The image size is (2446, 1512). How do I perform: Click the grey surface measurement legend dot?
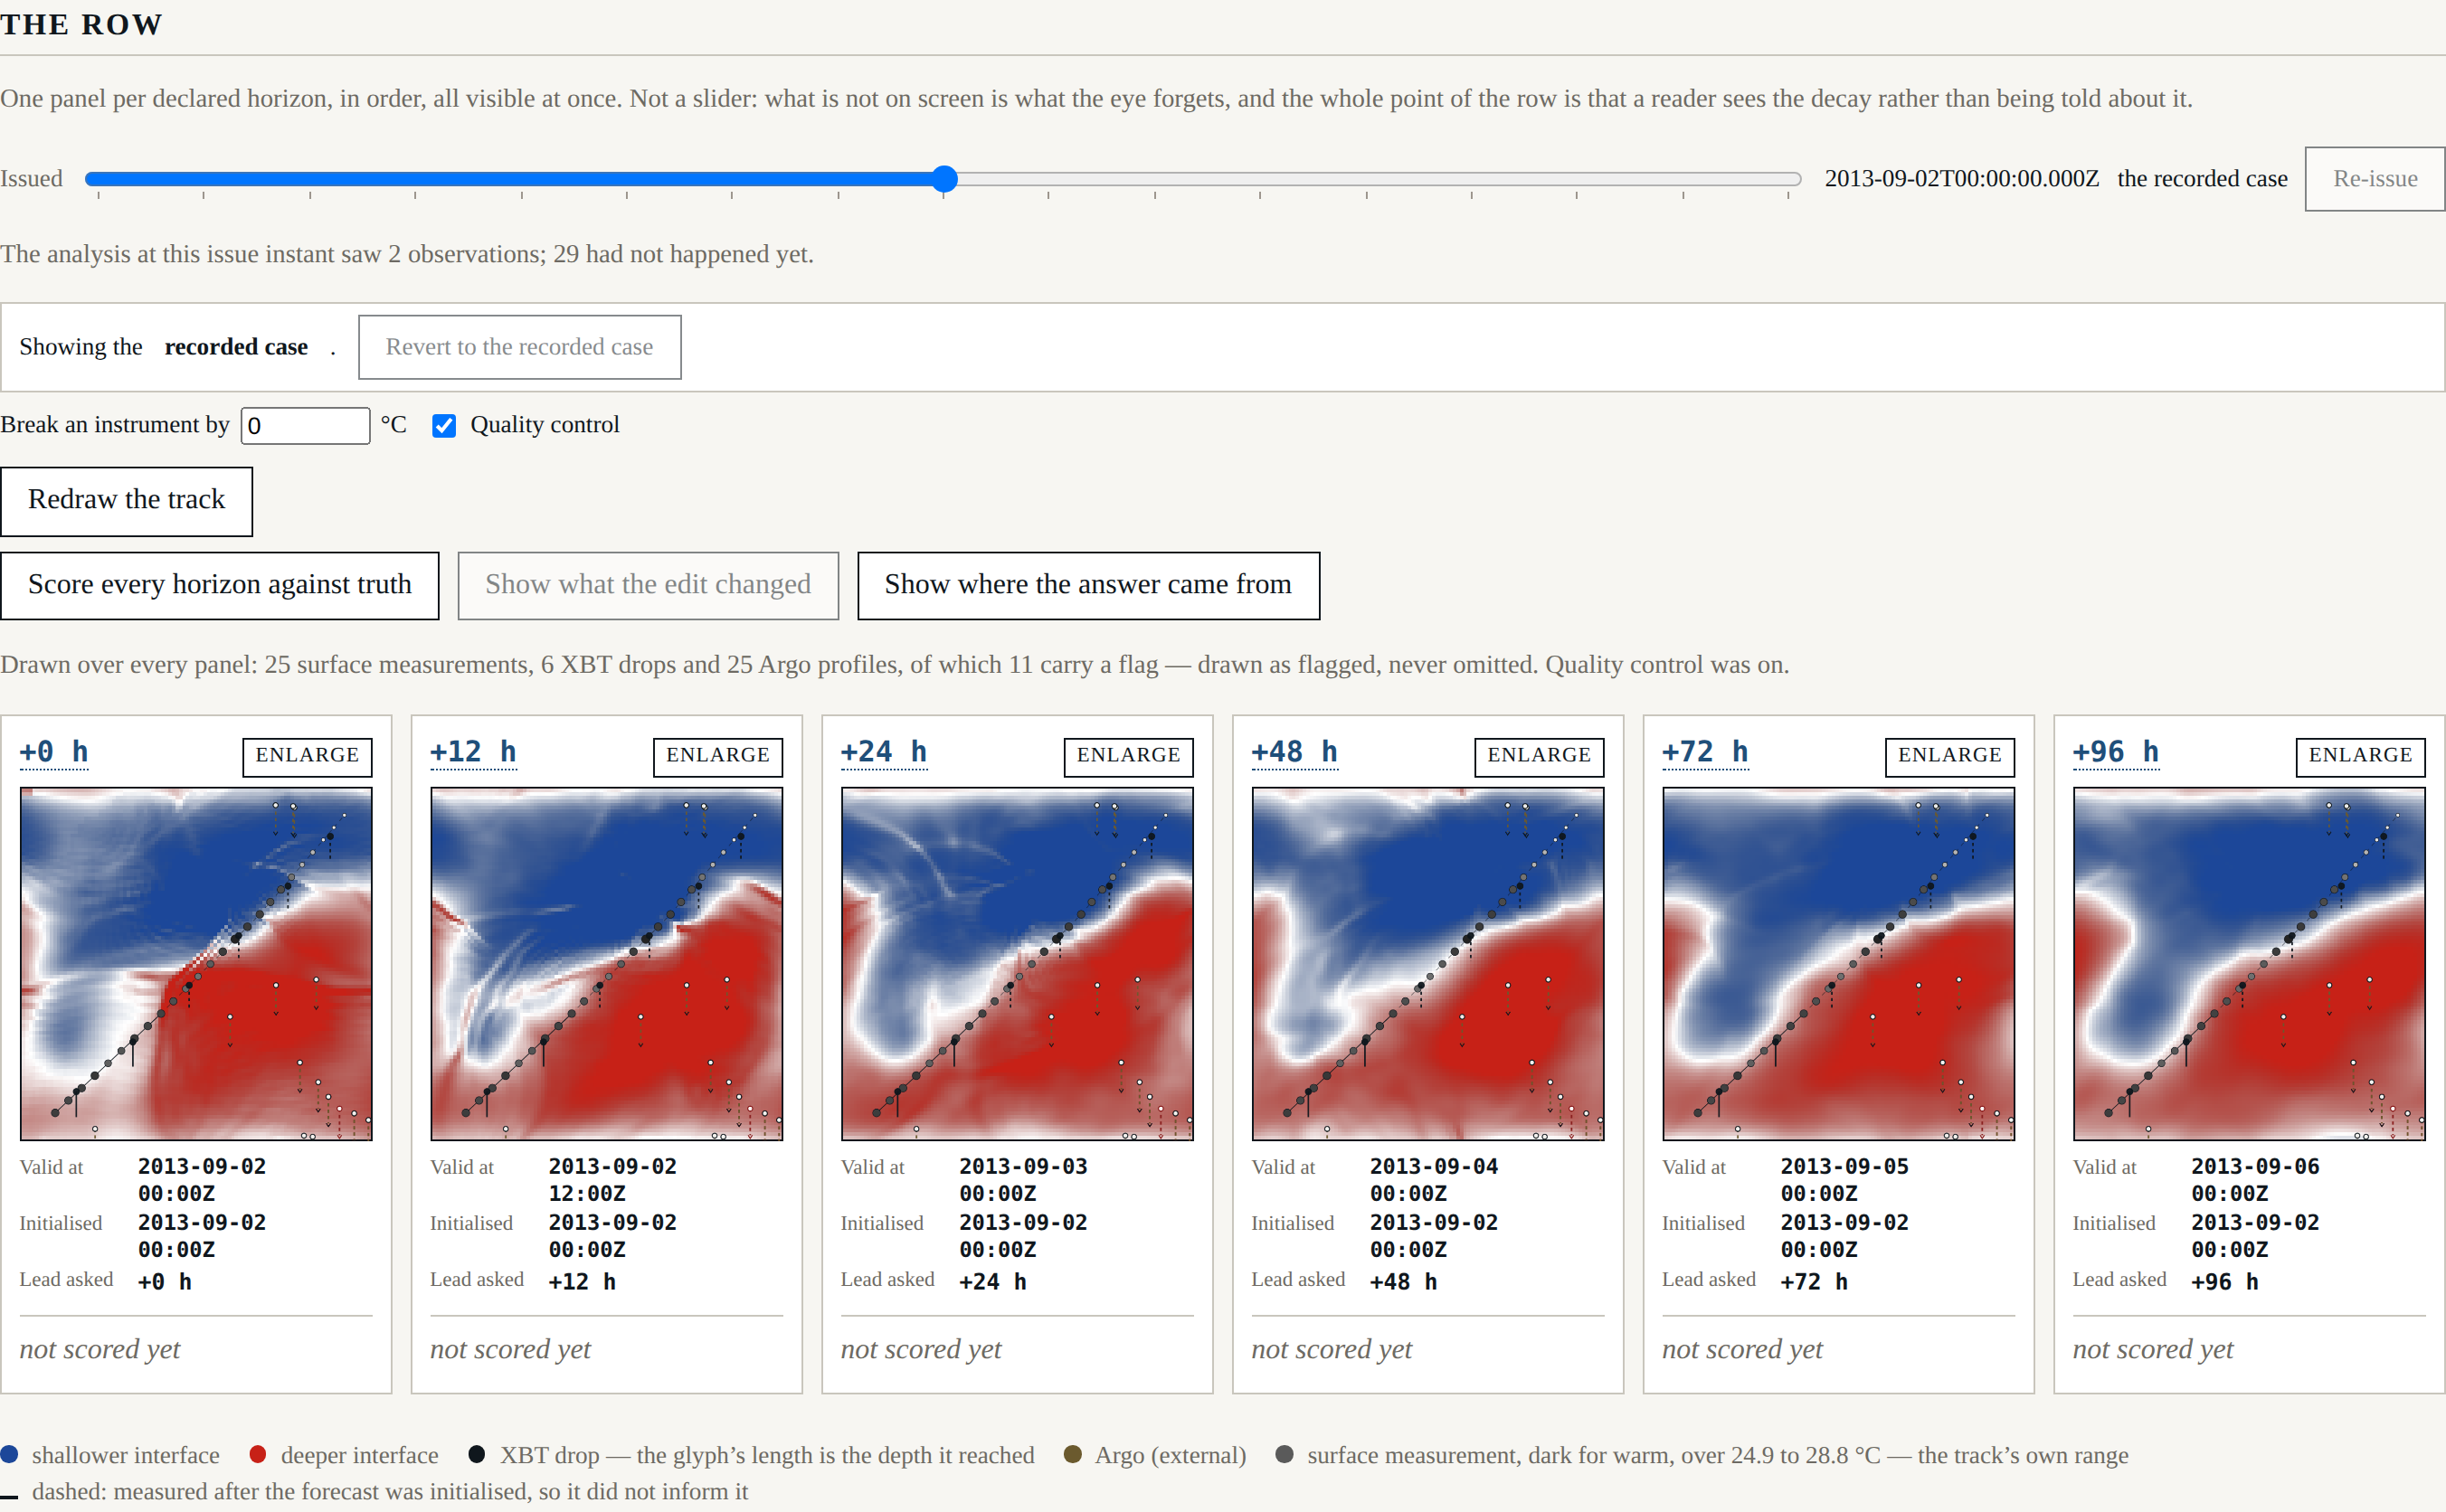pos(1285,1455)
